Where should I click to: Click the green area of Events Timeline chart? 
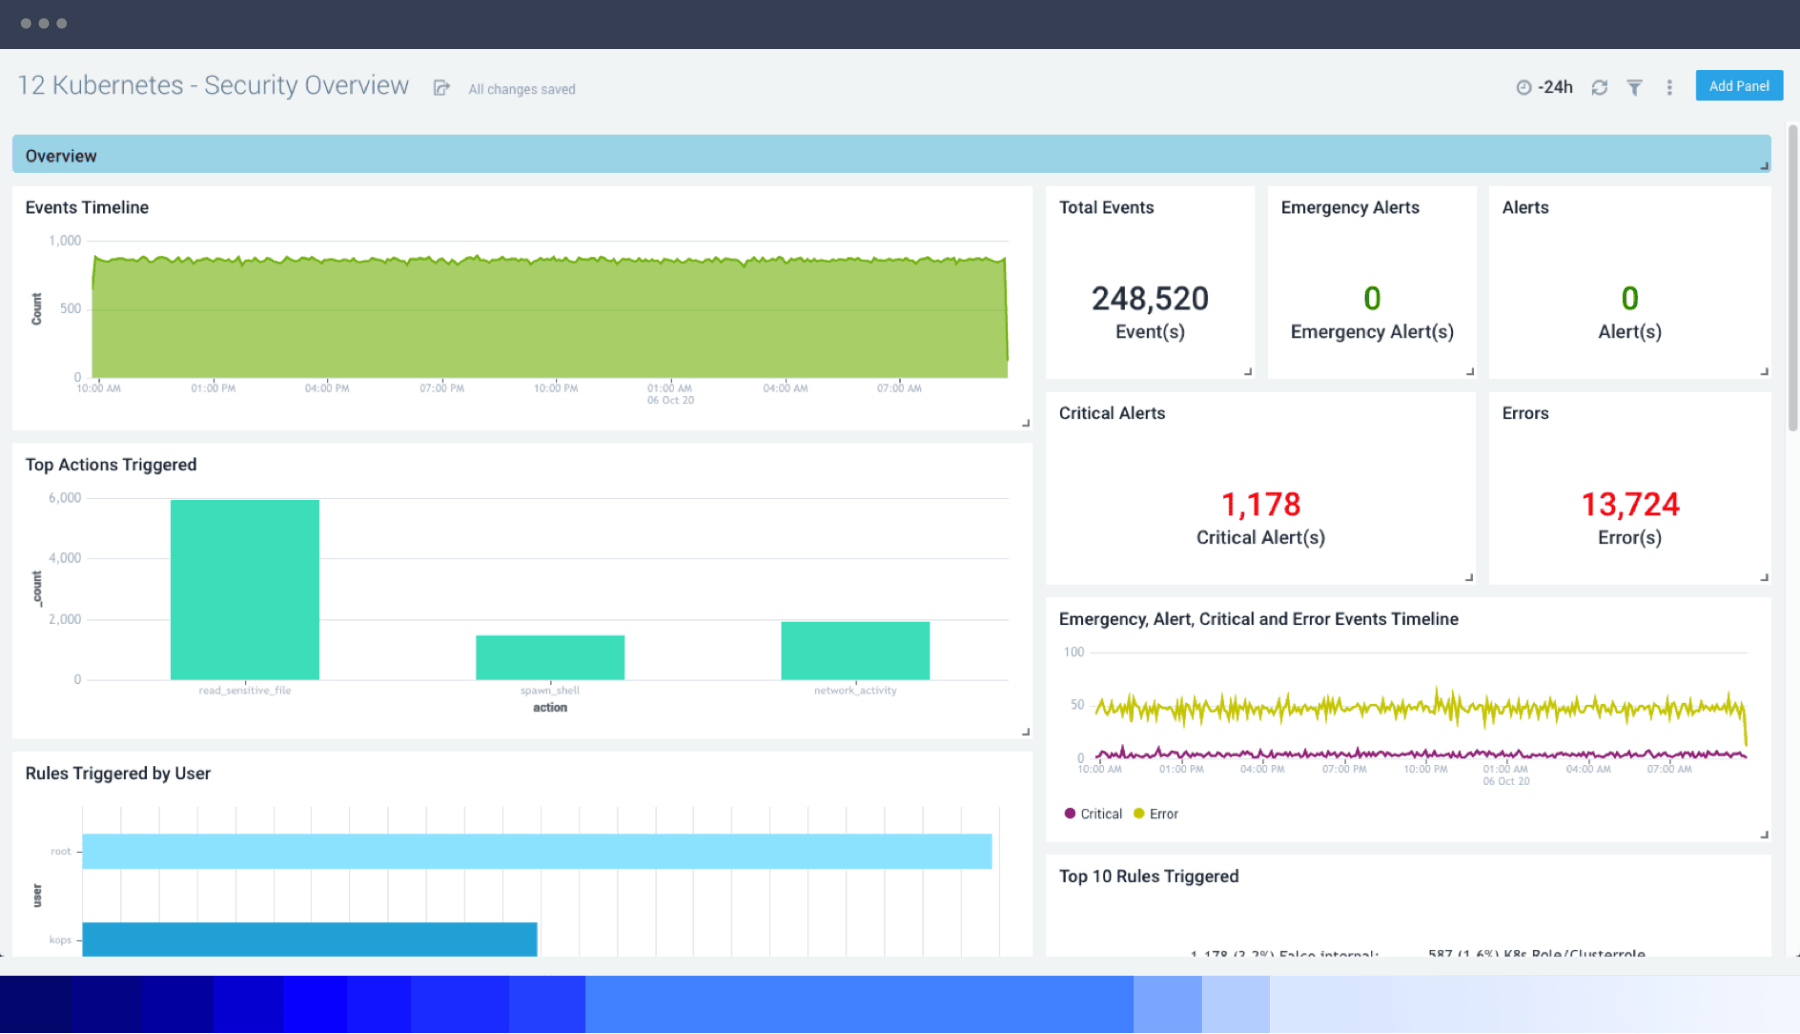click(x=550, y=320)
